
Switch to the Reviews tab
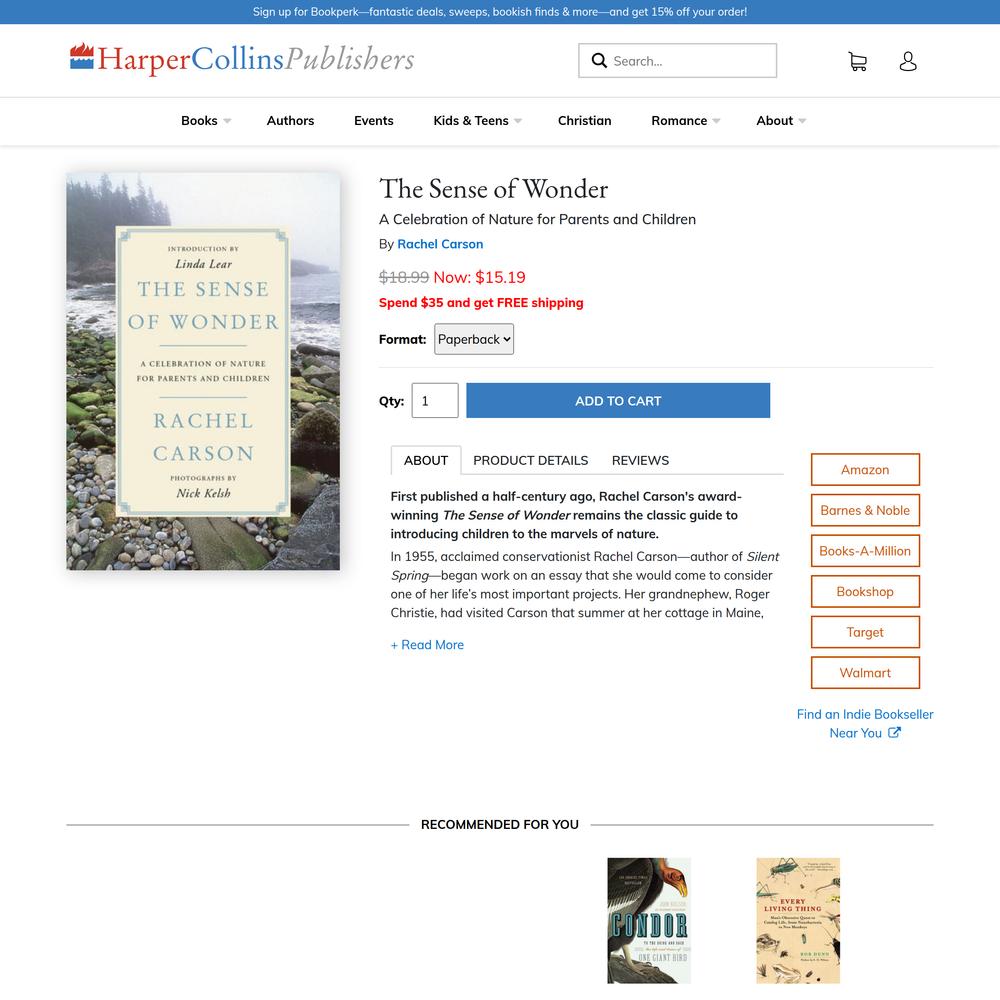[640, 460]
